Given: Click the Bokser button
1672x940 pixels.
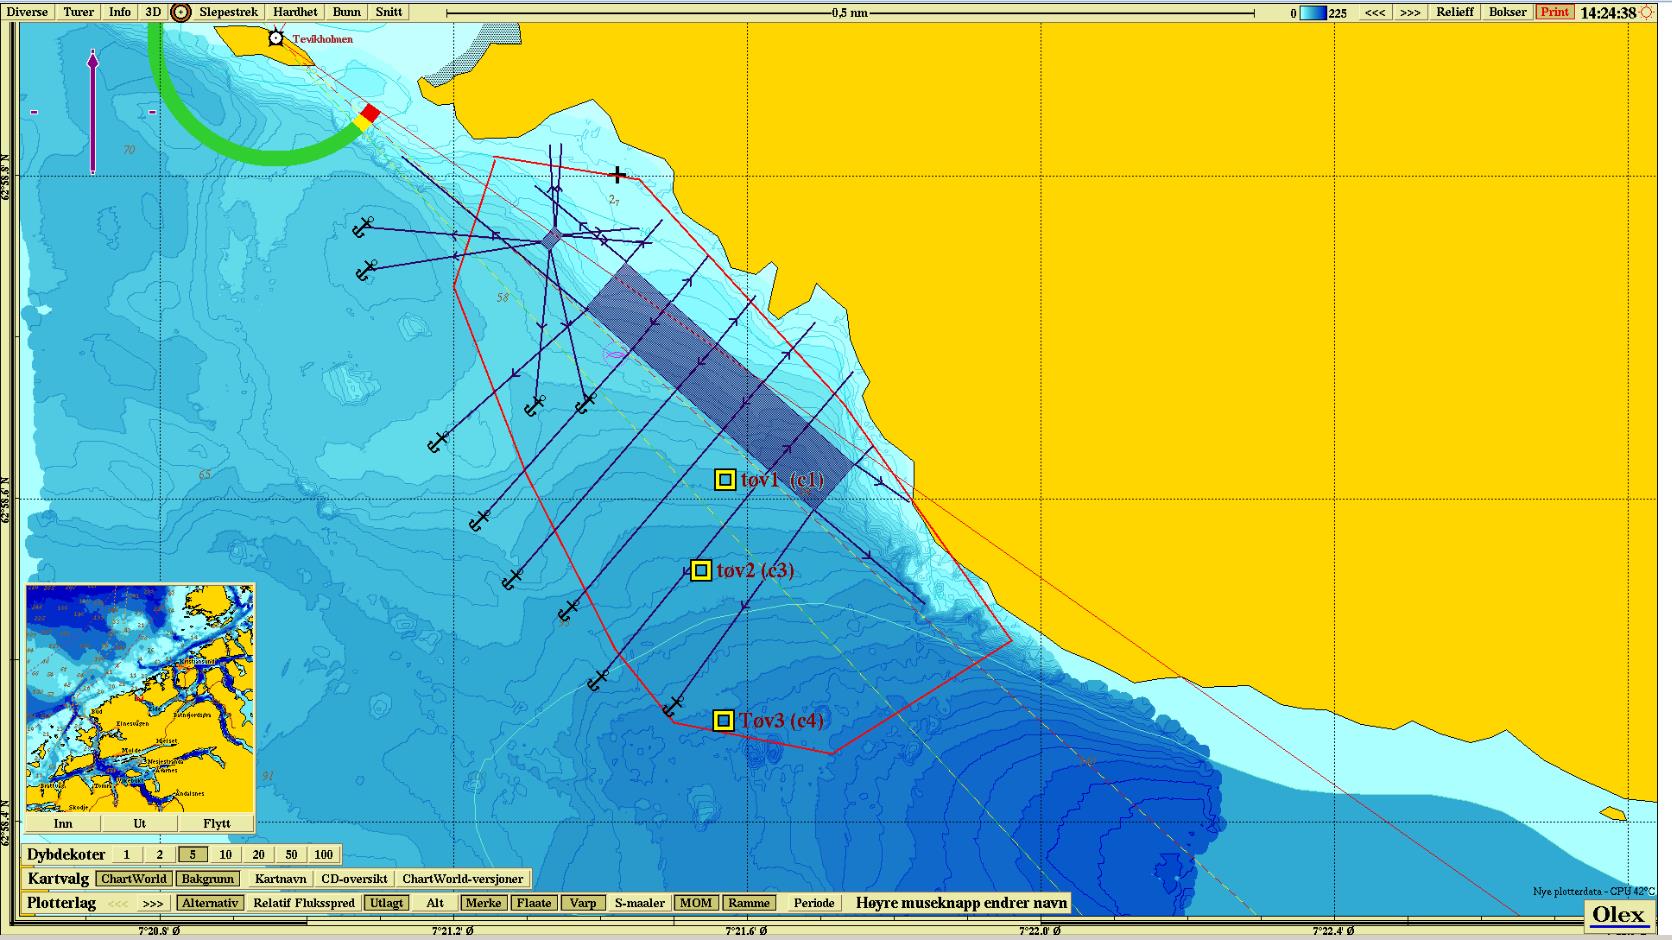Looking at the screenshot, I should click(1508, 12).
